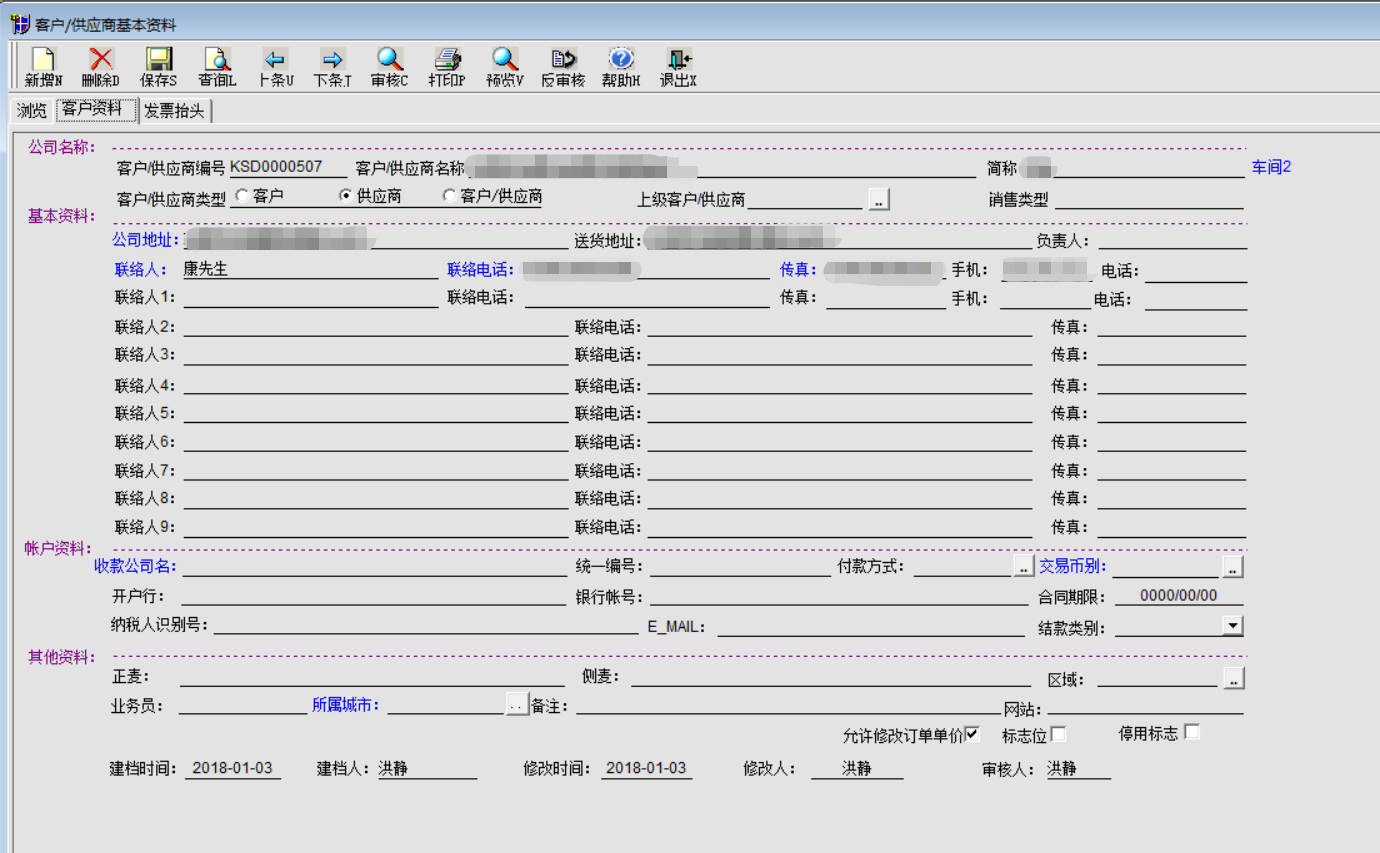This screenshot has width=1380, height=853.
Task: Enable the 停用标志 checkbox
Action: 1191,732
